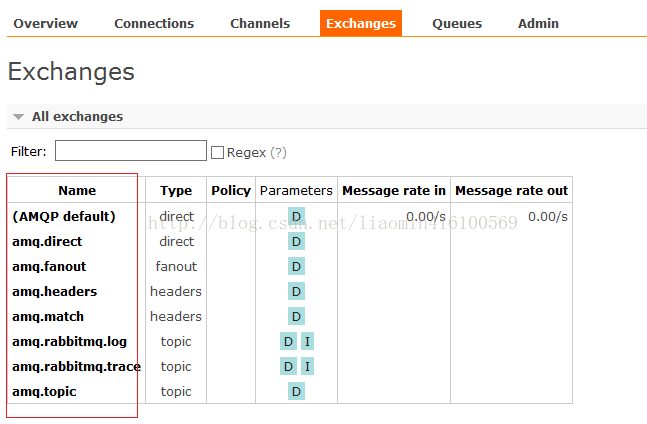The width and height of the screenshot is (647, 424).
Task: Open the amq.match exchange
Action: pos(48,317)
